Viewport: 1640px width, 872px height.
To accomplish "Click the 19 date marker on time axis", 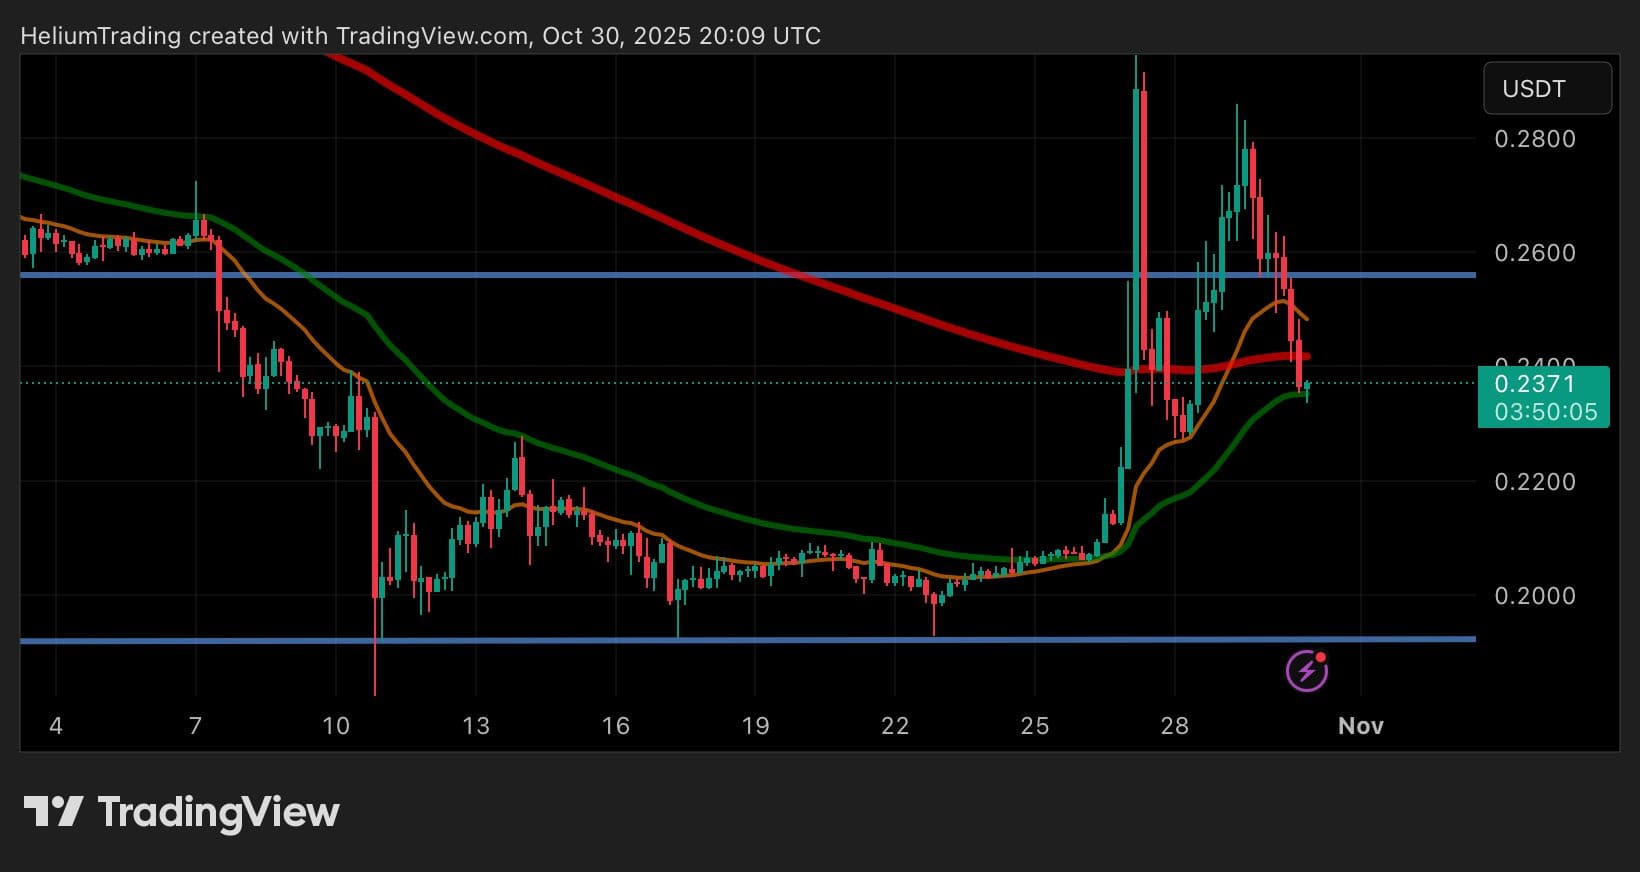I will coord(755,726).
